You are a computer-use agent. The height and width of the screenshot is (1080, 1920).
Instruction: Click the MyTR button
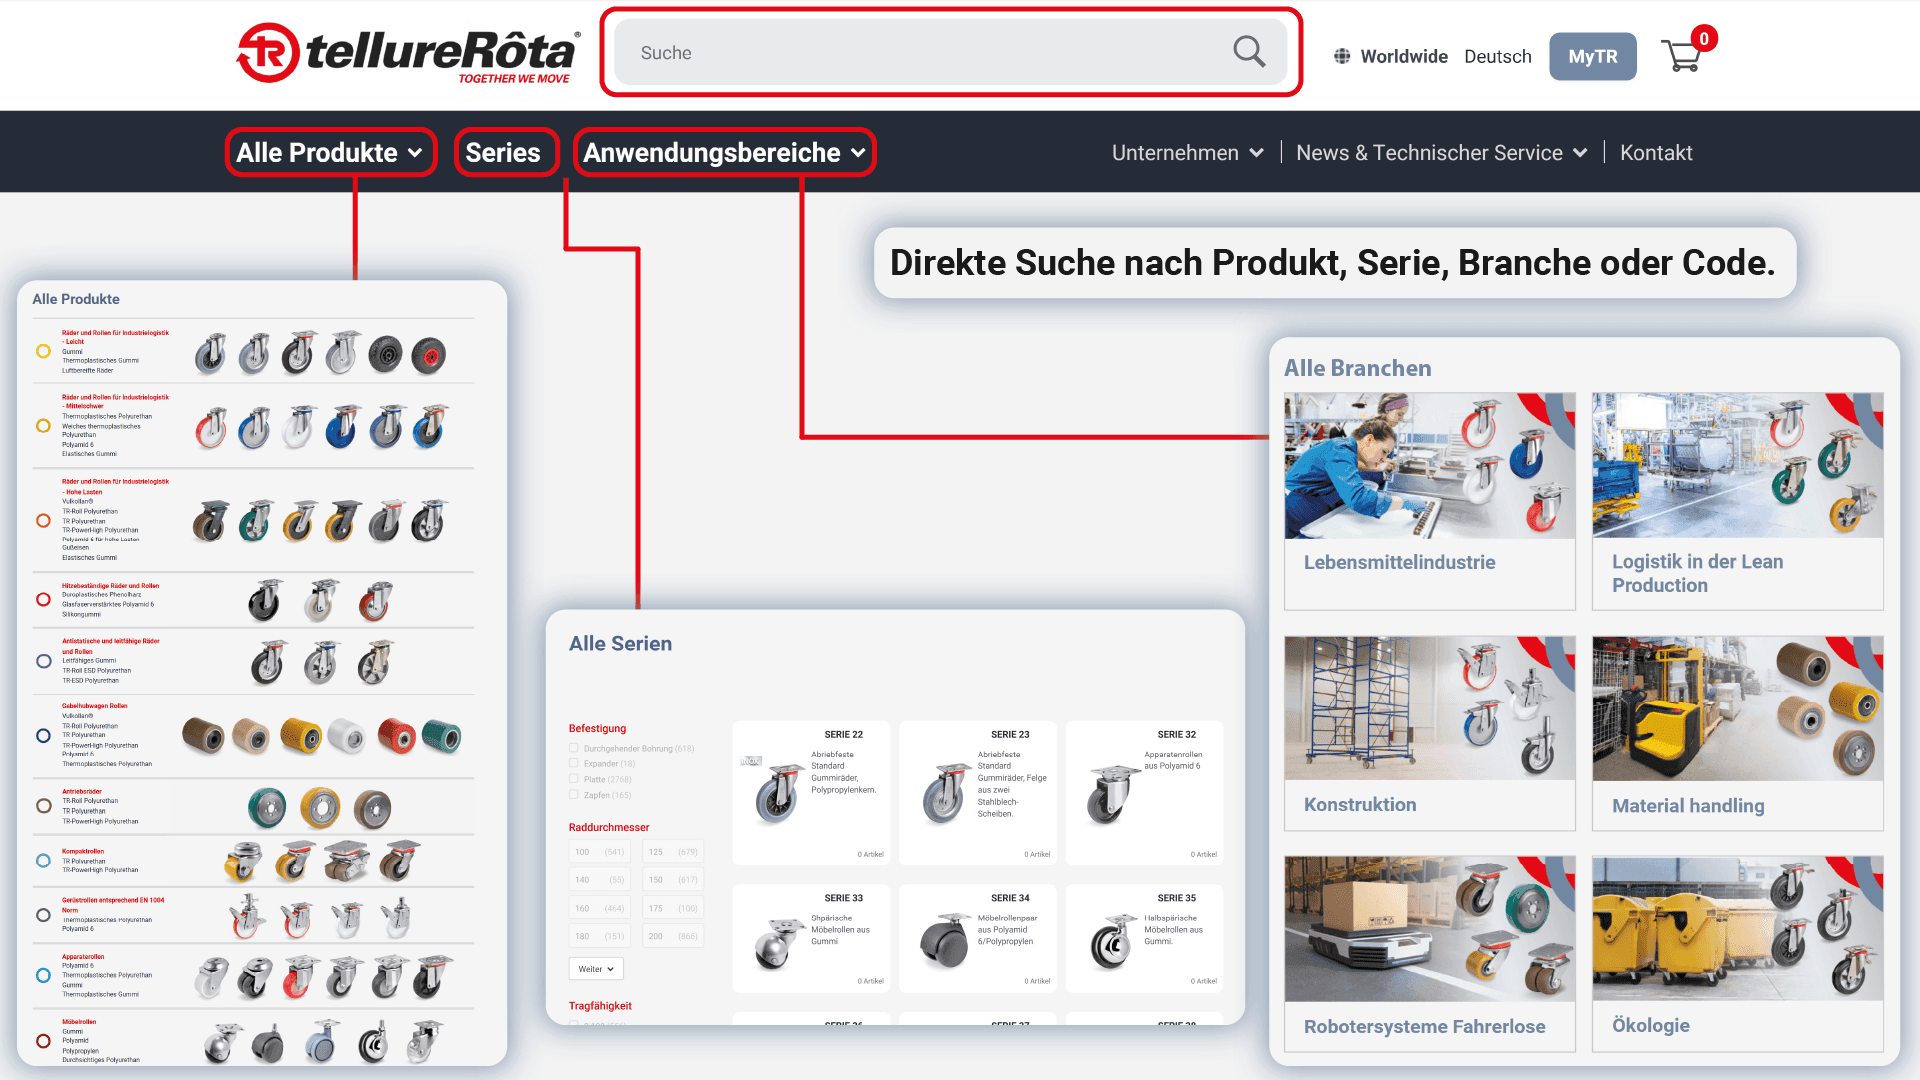click(x=1592, y=57)
